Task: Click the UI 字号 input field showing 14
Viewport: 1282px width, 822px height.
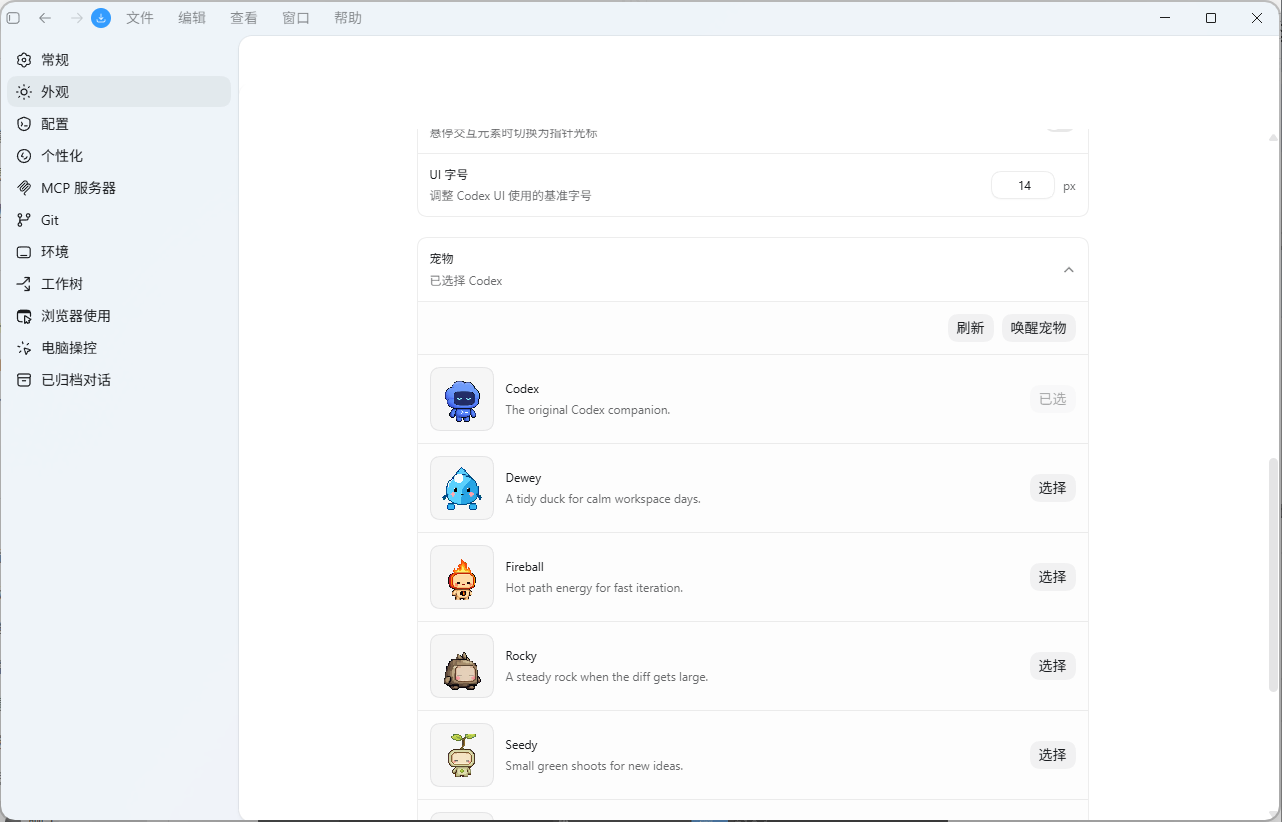Action: (x=1023, y=186)
